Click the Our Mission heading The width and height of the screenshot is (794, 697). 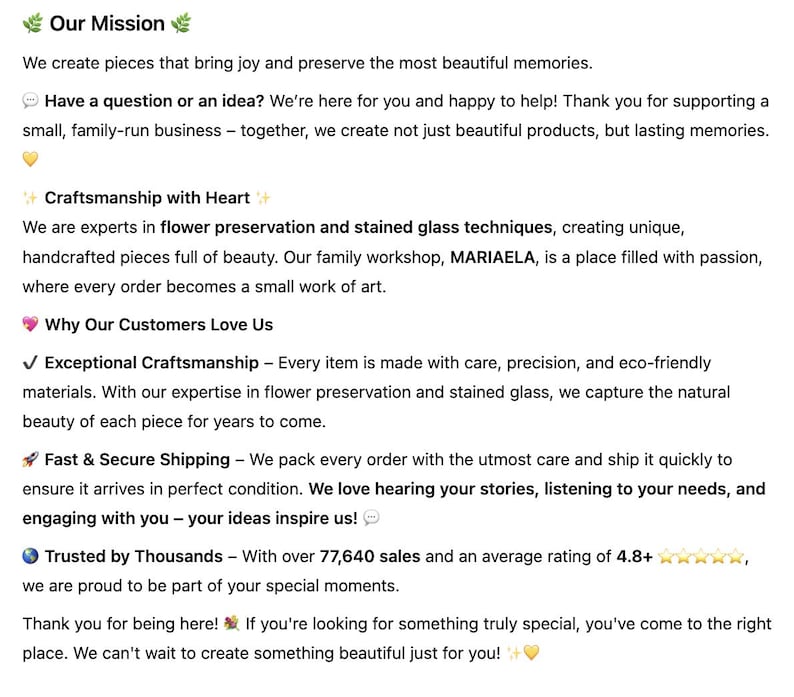tap(107, 23)
